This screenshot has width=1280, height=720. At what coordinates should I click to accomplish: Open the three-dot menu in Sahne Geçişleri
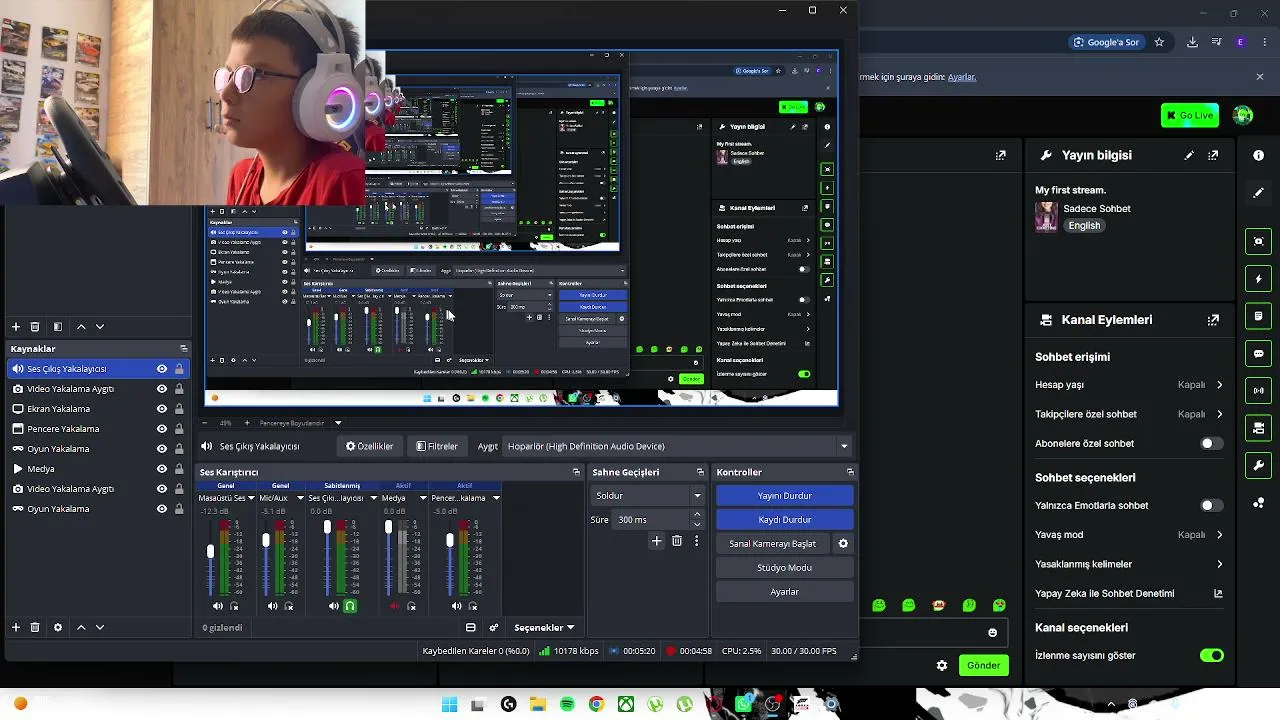[696, 541]
